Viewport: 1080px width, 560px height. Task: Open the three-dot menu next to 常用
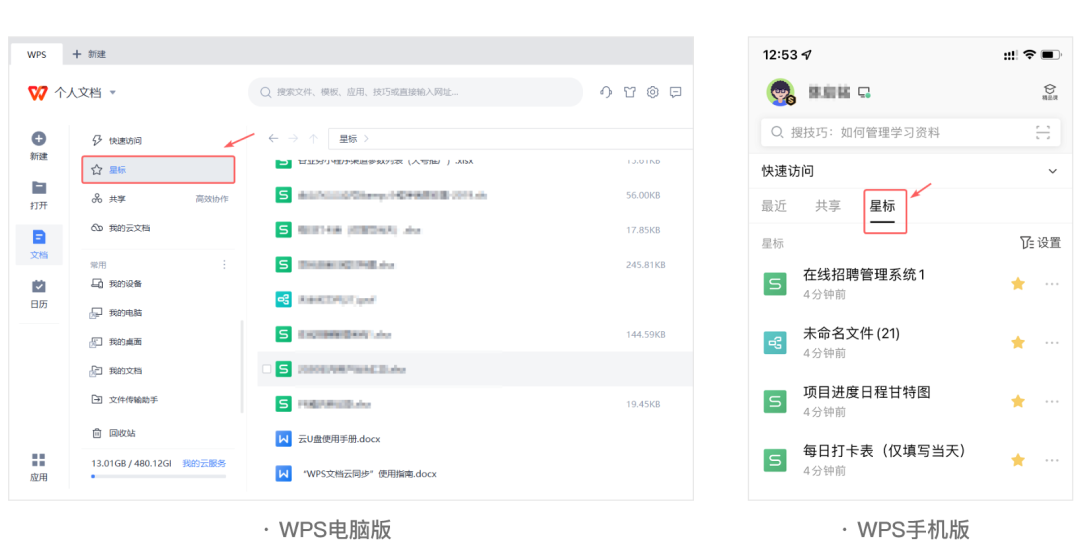[224, 265]
